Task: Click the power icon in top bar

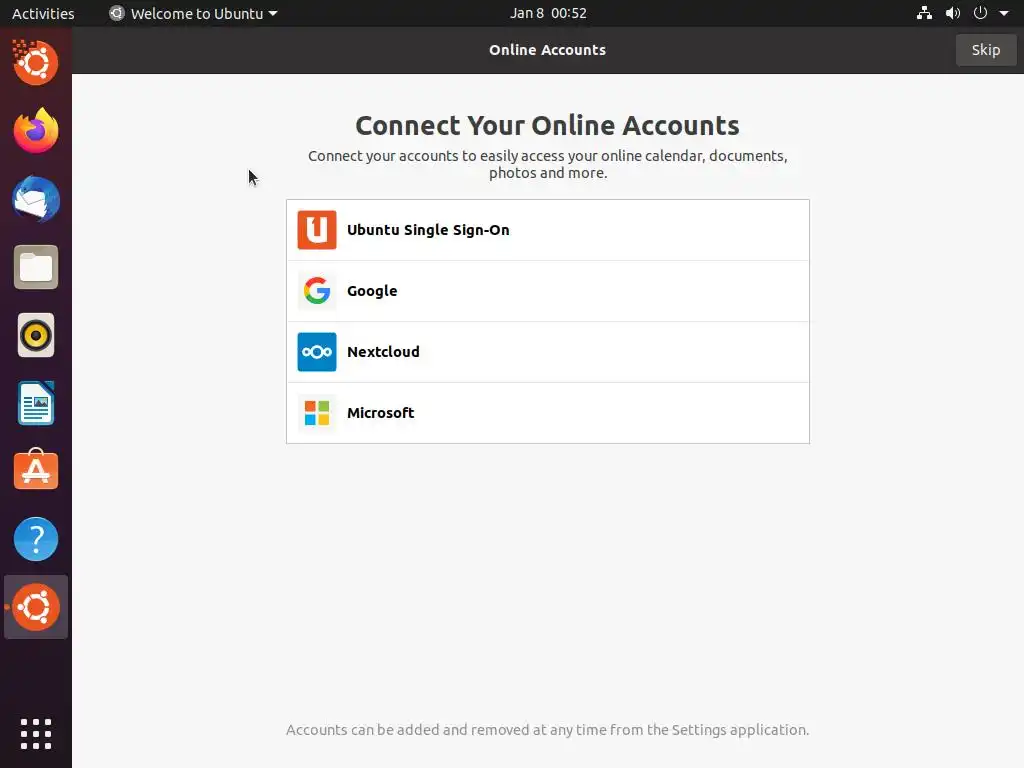Action: tap(980, 13)
